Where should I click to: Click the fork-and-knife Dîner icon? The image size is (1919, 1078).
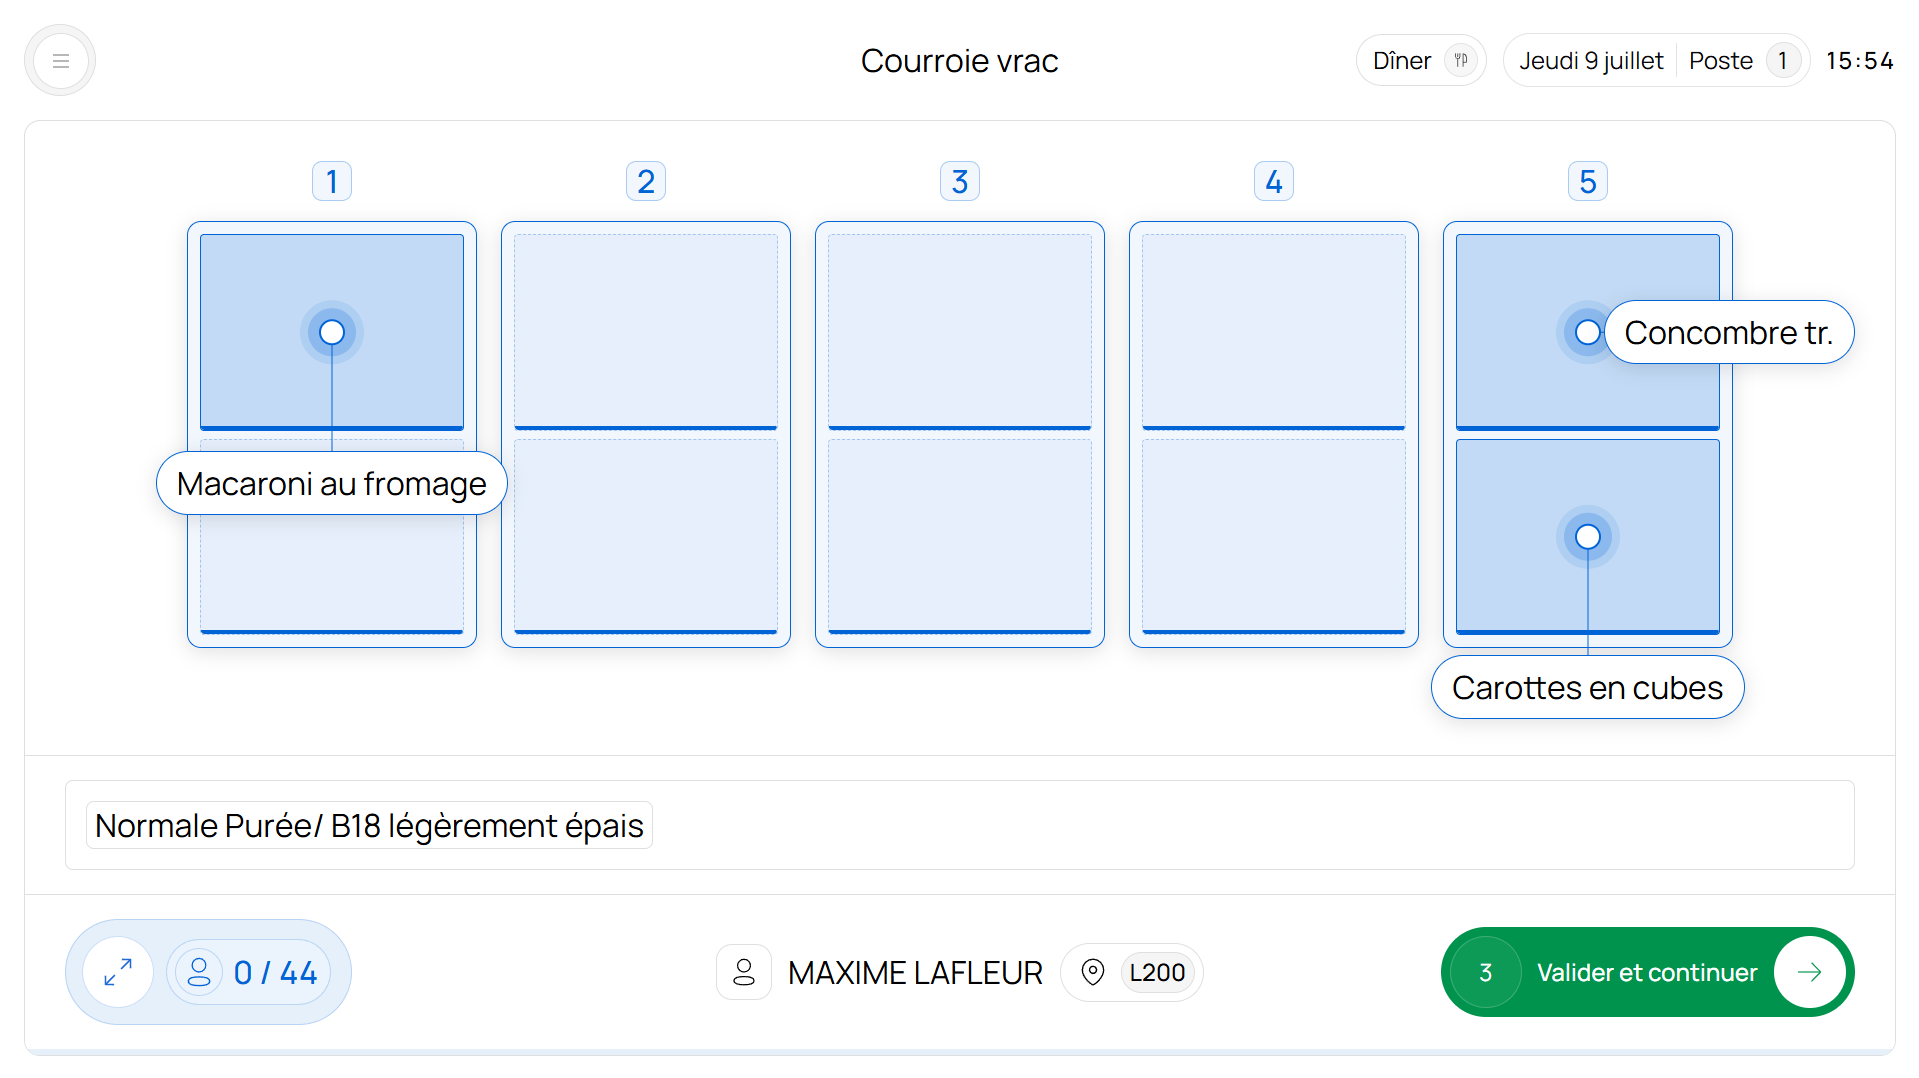click(x=1461, y=61)
